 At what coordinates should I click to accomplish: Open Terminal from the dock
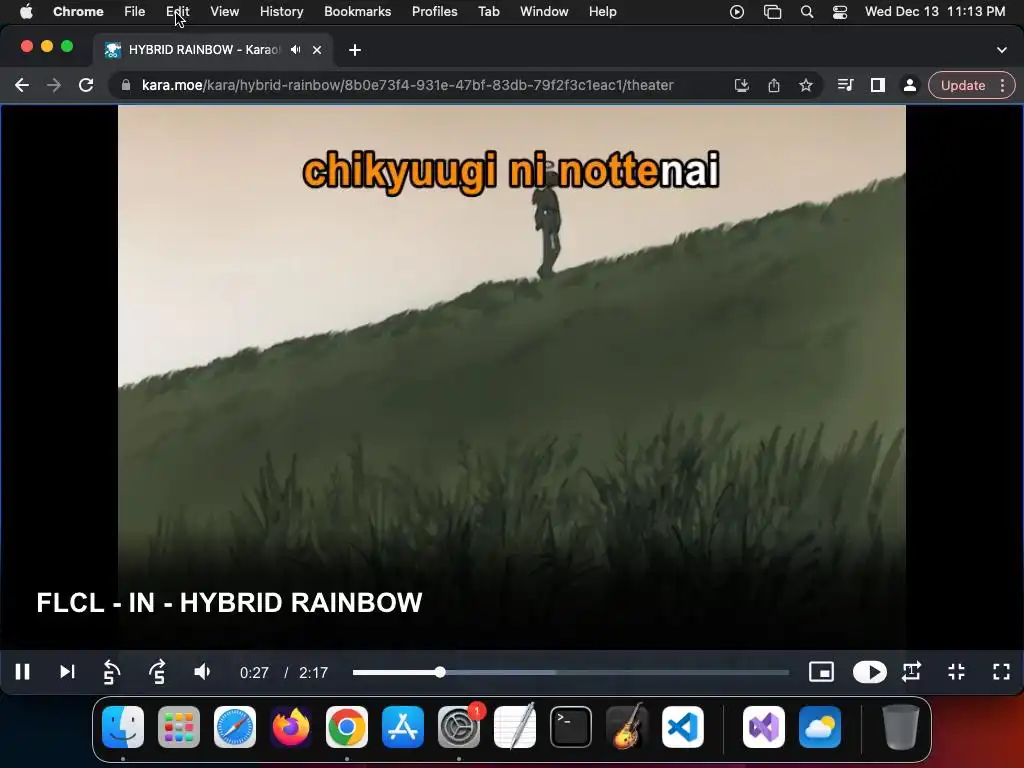tap(571, 727)
